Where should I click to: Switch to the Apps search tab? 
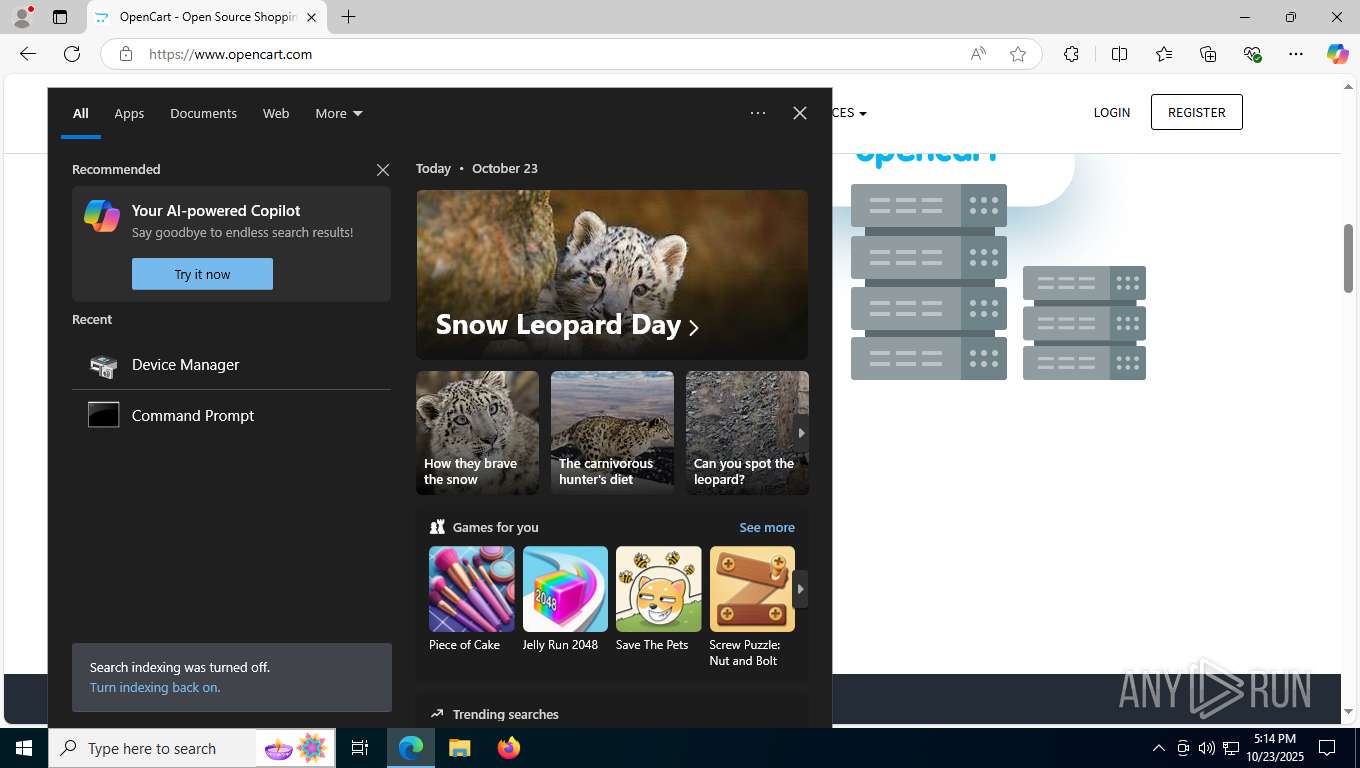pos(129,113)
